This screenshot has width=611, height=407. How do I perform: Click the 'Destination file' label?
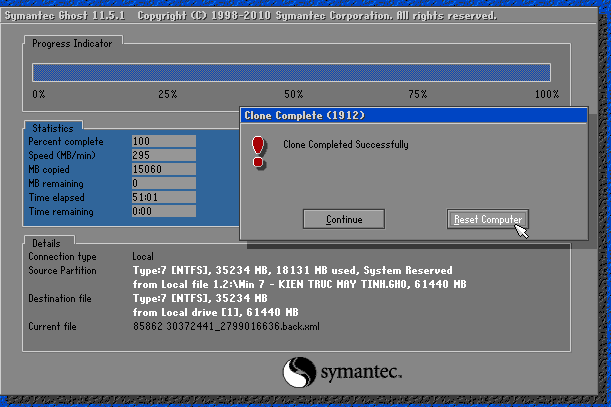tap(60, 299)
